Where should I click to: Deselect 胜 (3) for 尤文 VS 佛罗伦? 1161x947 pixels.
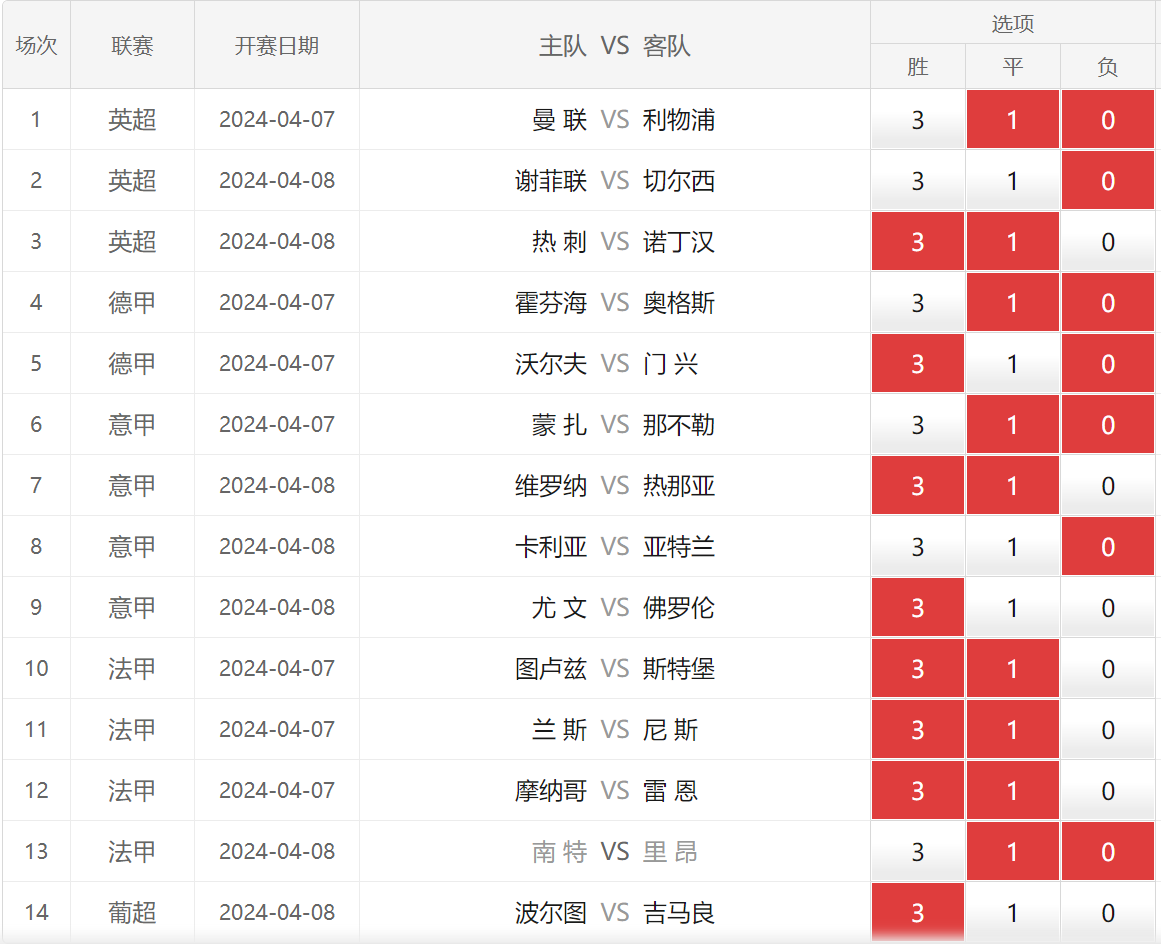click(917, 607)
